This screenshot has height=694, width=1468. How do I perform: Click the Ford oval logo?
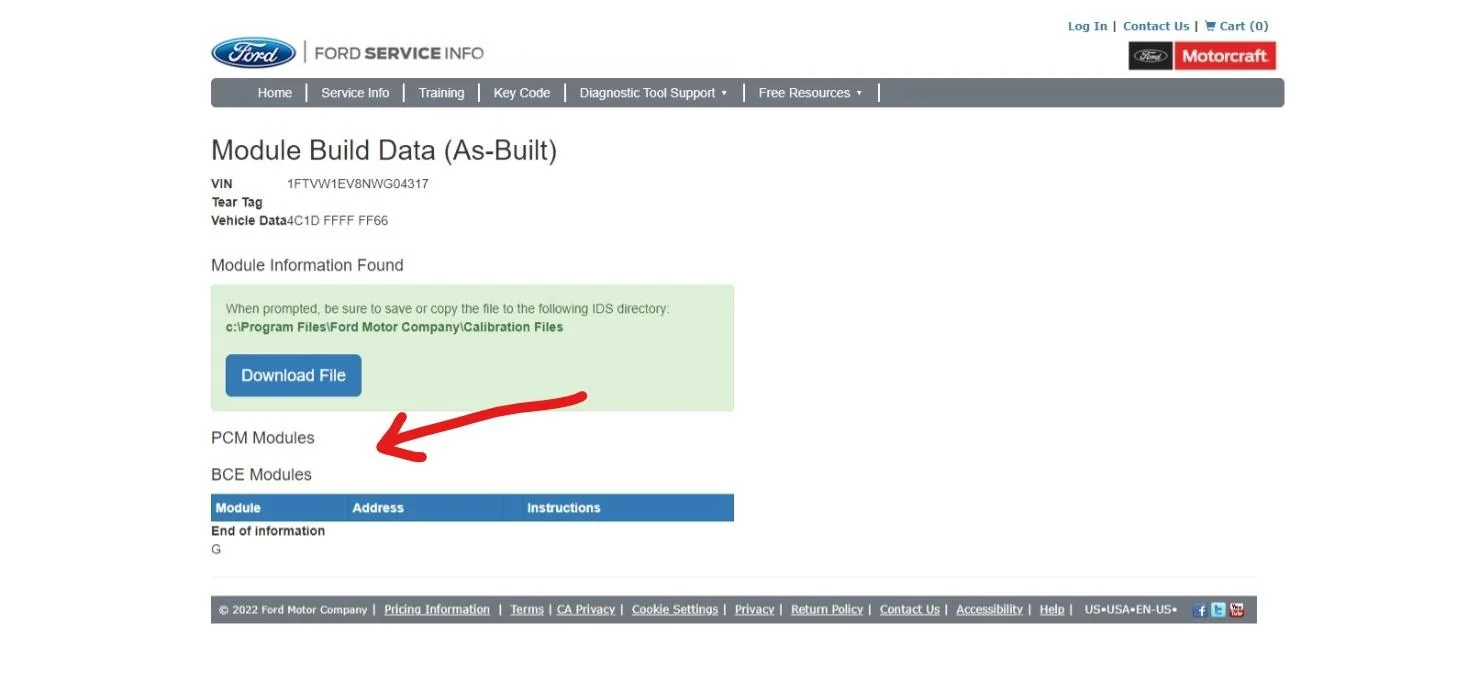[x=253, y=53]
